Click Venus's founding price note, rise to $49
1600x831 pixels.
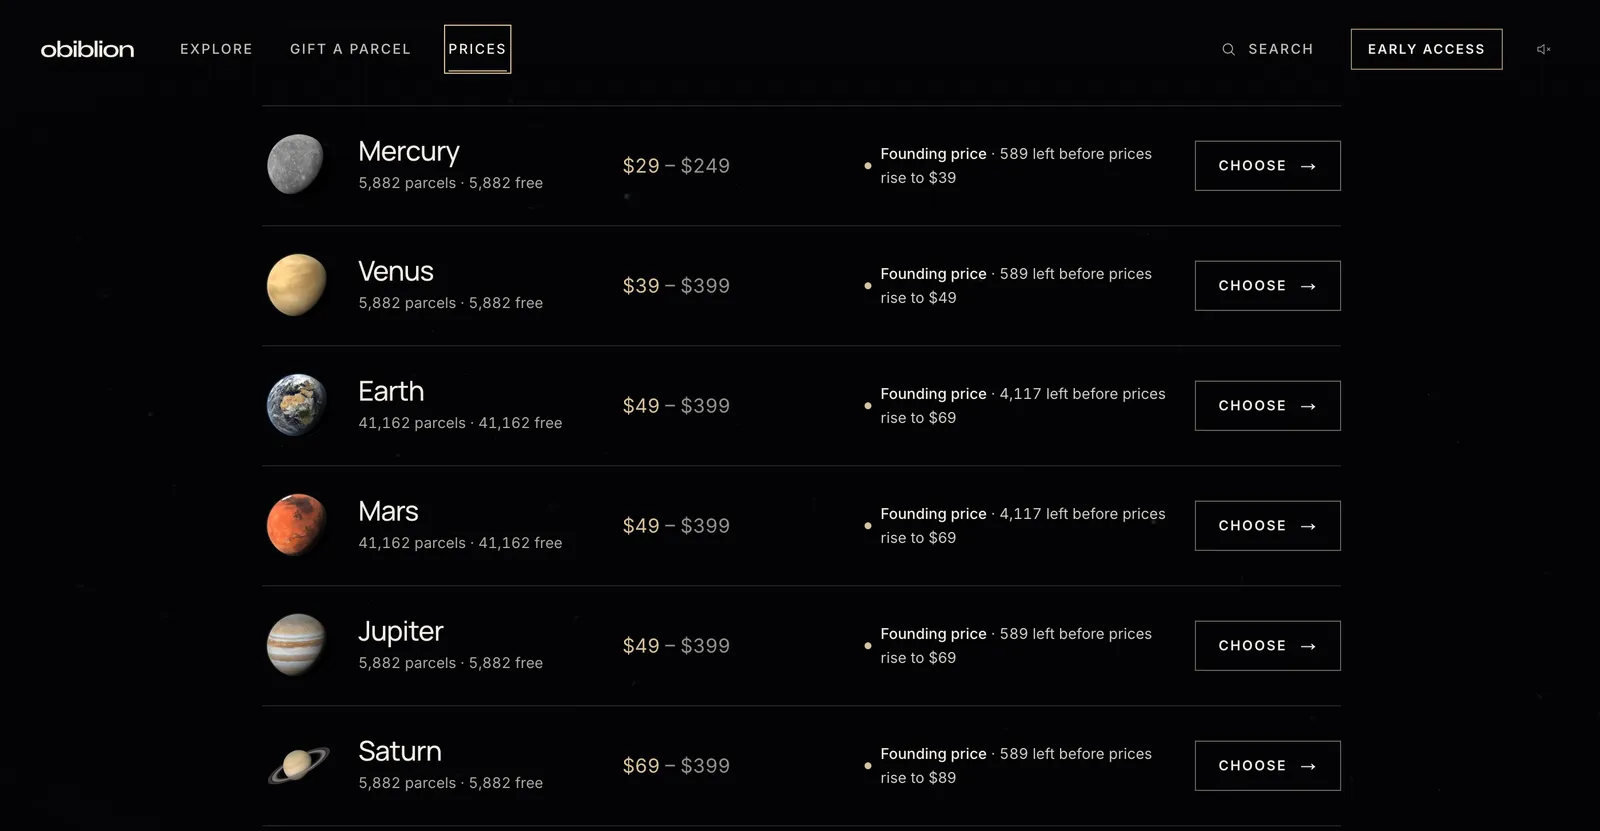(x=1016, y=286)
